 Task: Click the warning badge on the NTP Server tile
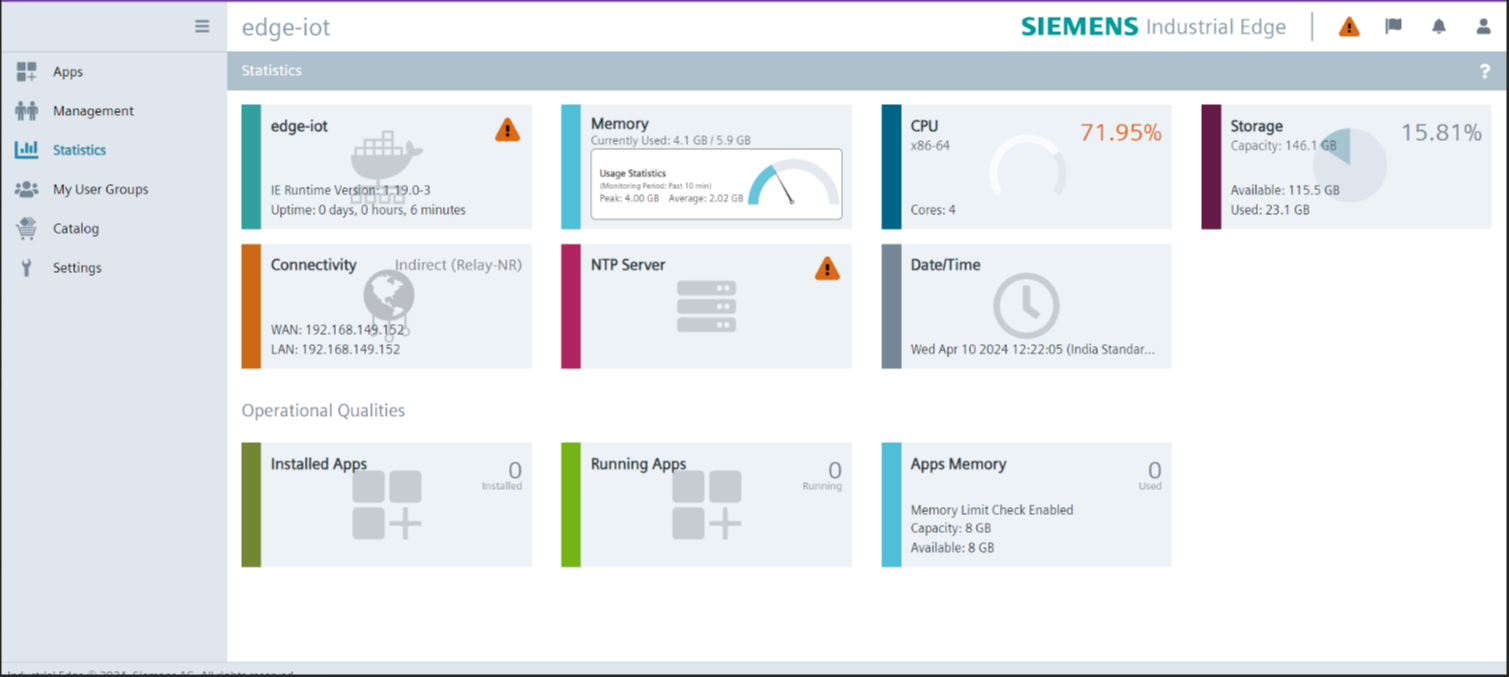(827, 268)
